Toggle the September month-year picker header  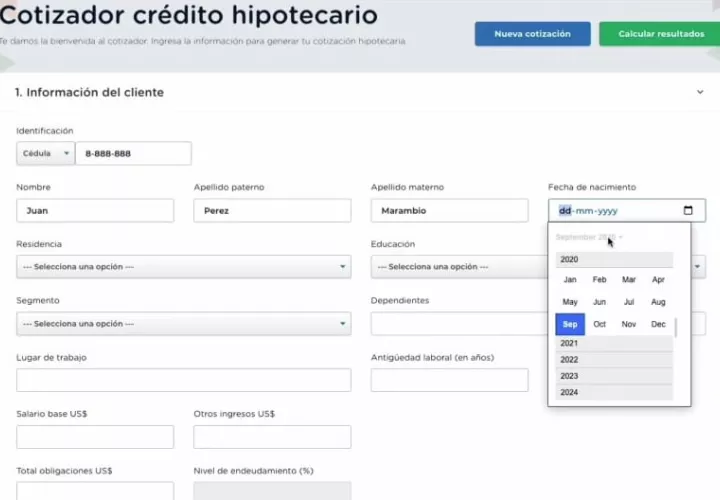pos(589,237)
